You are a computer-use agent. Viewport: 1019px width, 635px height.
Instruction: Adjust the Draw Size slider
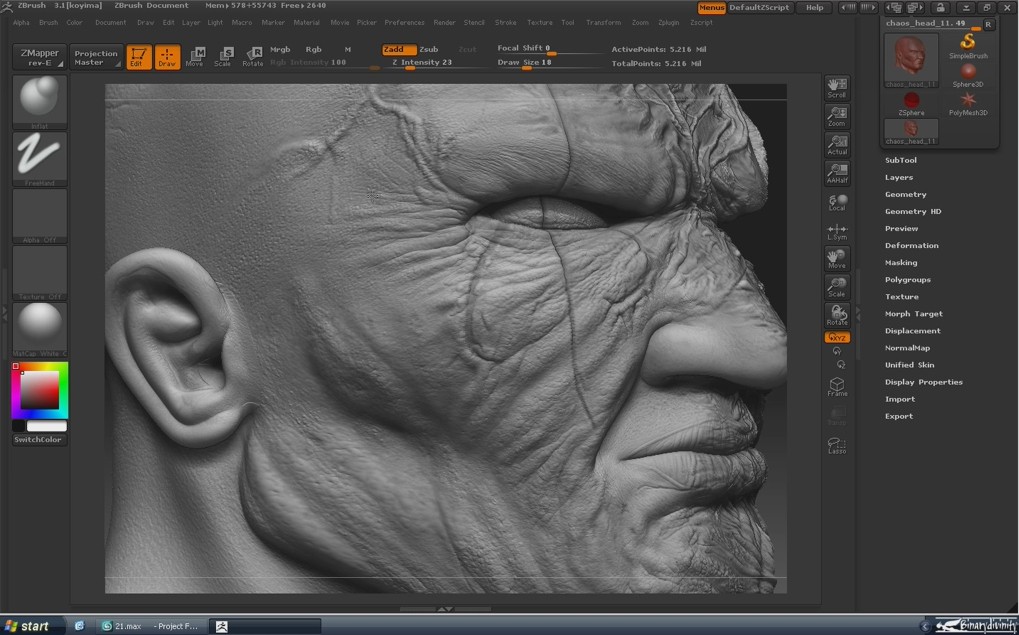coord(551,64)
